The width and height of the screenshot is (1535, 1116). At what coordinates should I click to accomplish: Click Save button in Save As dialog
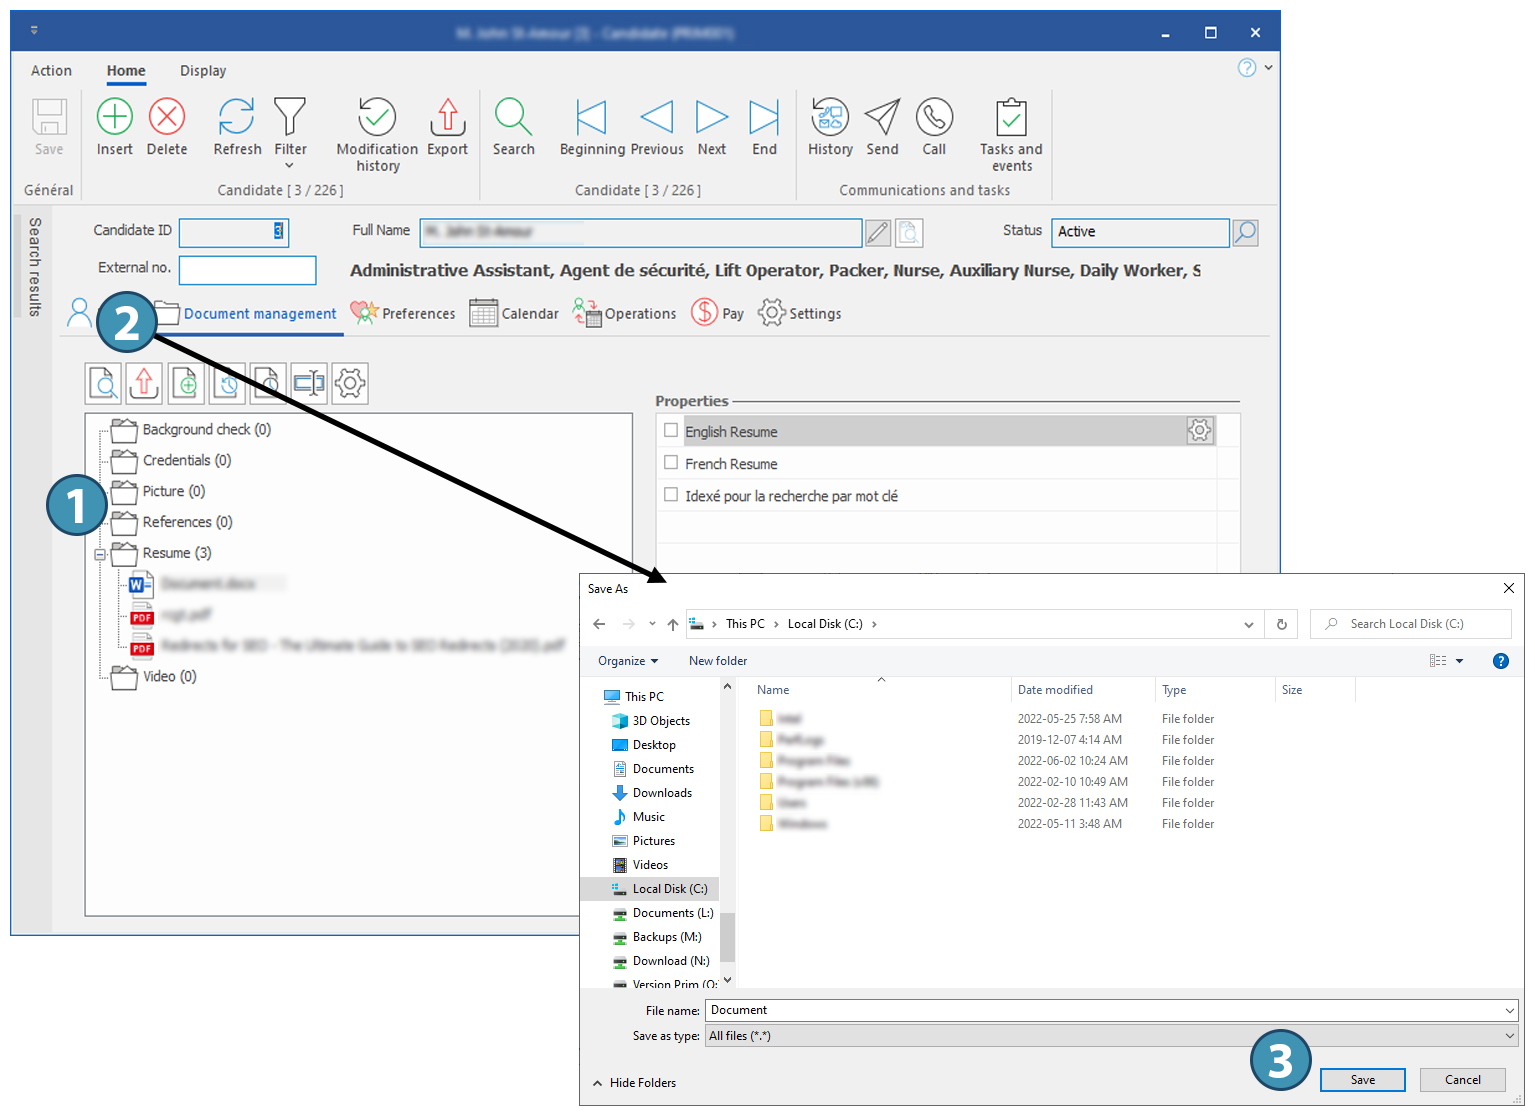pyautogui.click(x=1362, y=1080)
